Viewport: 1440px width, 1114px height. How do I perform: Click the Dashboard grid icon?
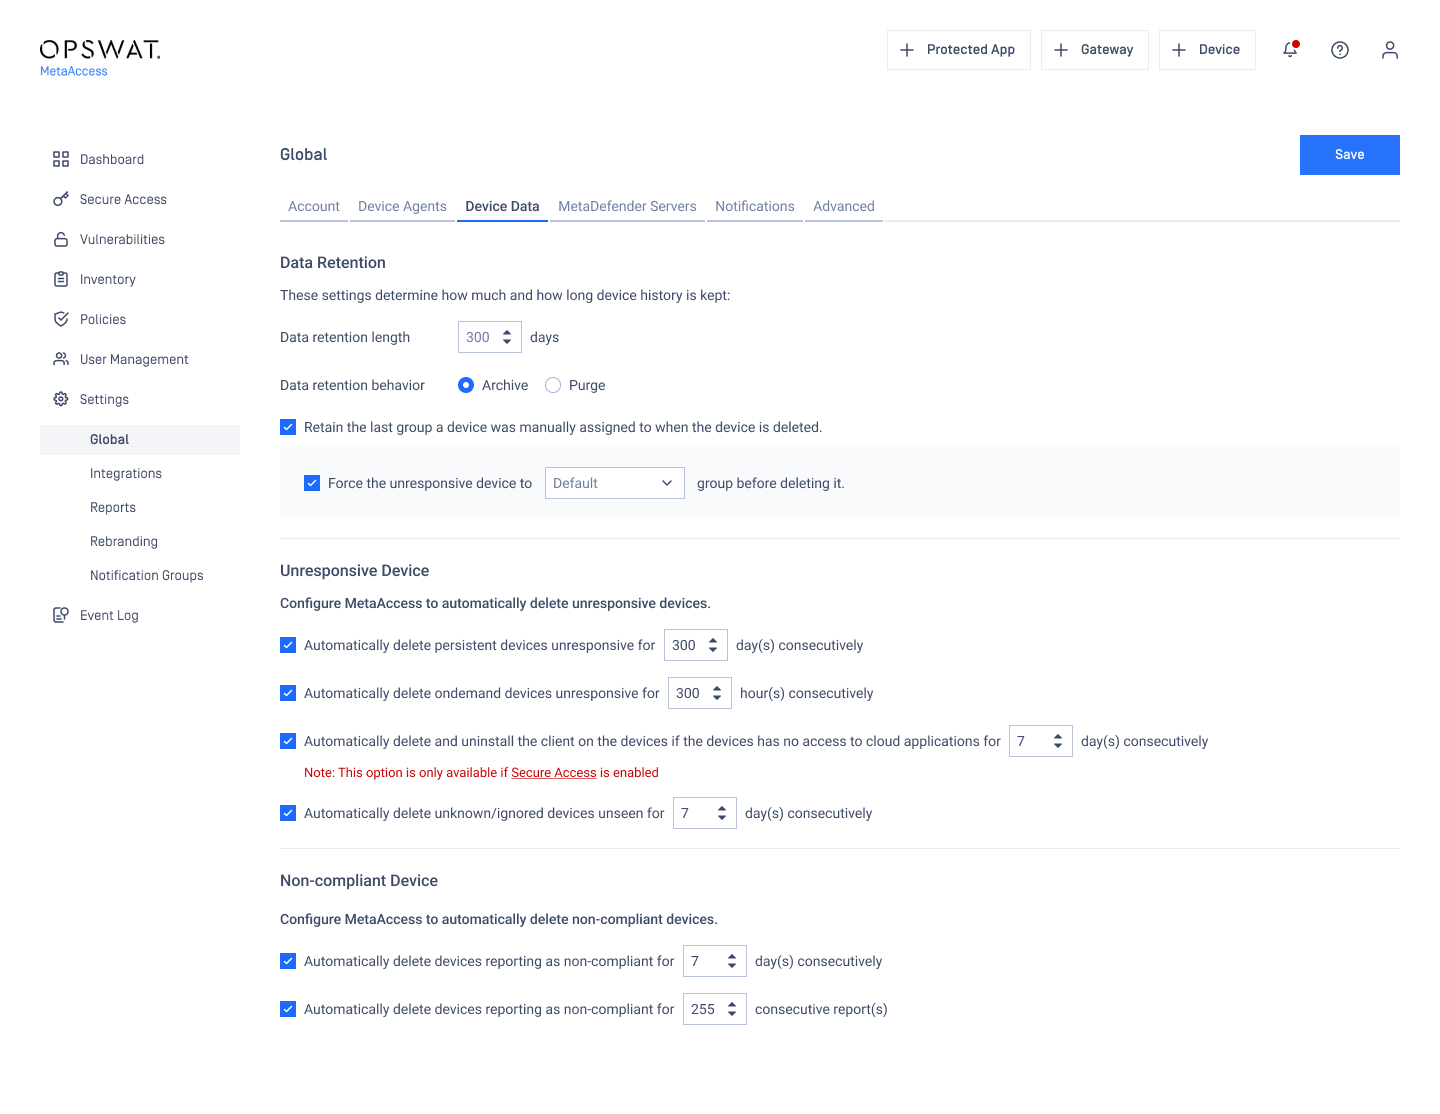pos(61,159)
